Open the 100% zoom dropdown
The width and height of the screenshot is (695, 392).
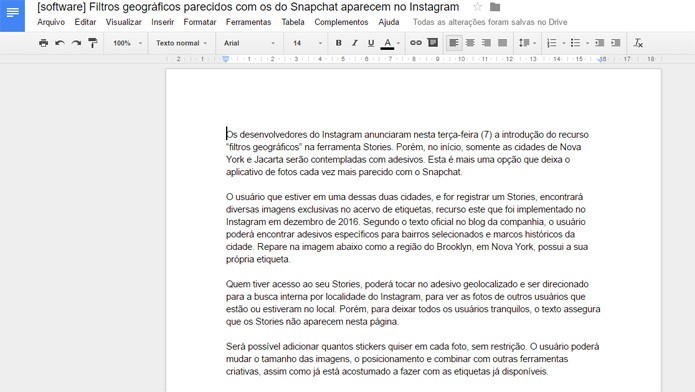pyautogui.click(x=127, y=43)
